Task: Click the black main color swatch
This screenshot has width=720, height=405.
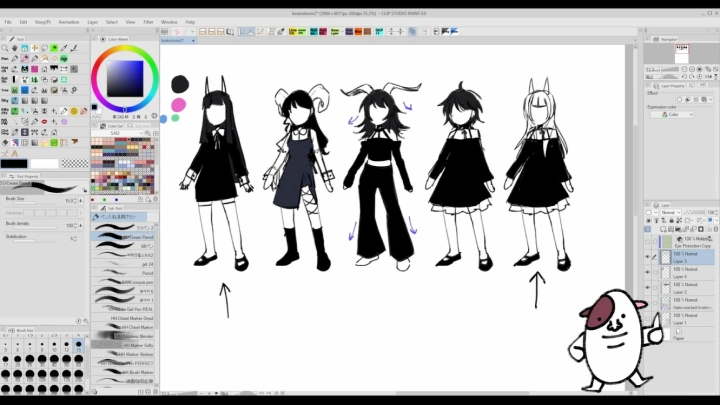Action: (14, 164)
